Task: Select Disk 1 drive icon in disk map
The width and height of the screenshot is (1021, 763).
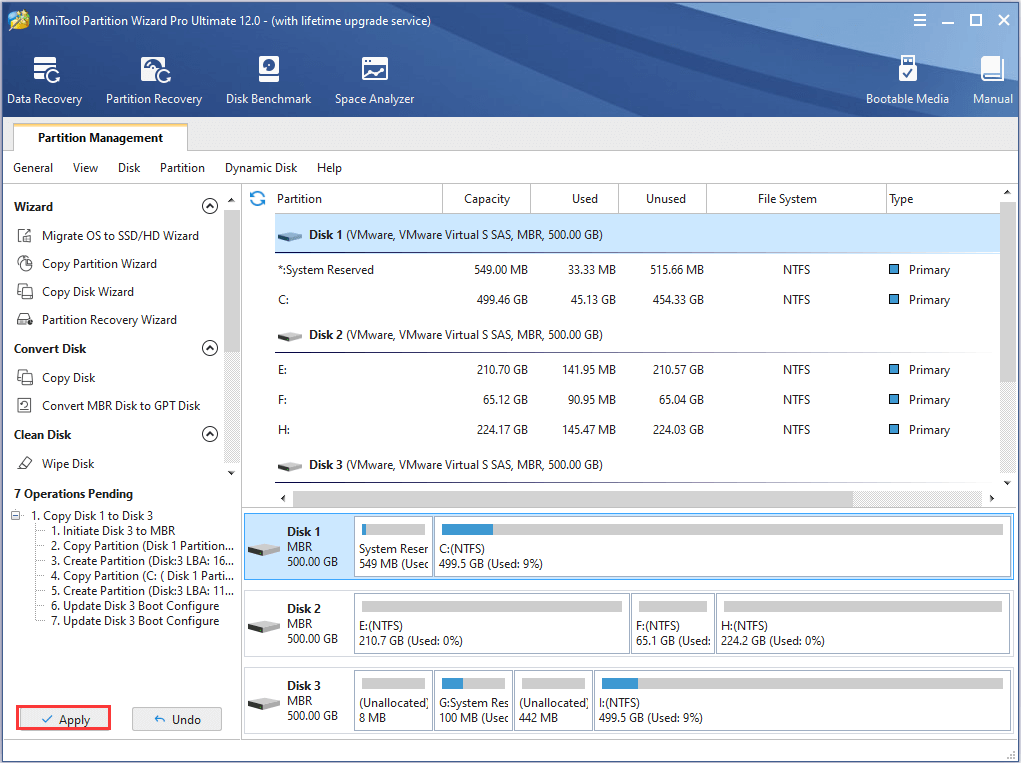Action: (x=264, y=549)
